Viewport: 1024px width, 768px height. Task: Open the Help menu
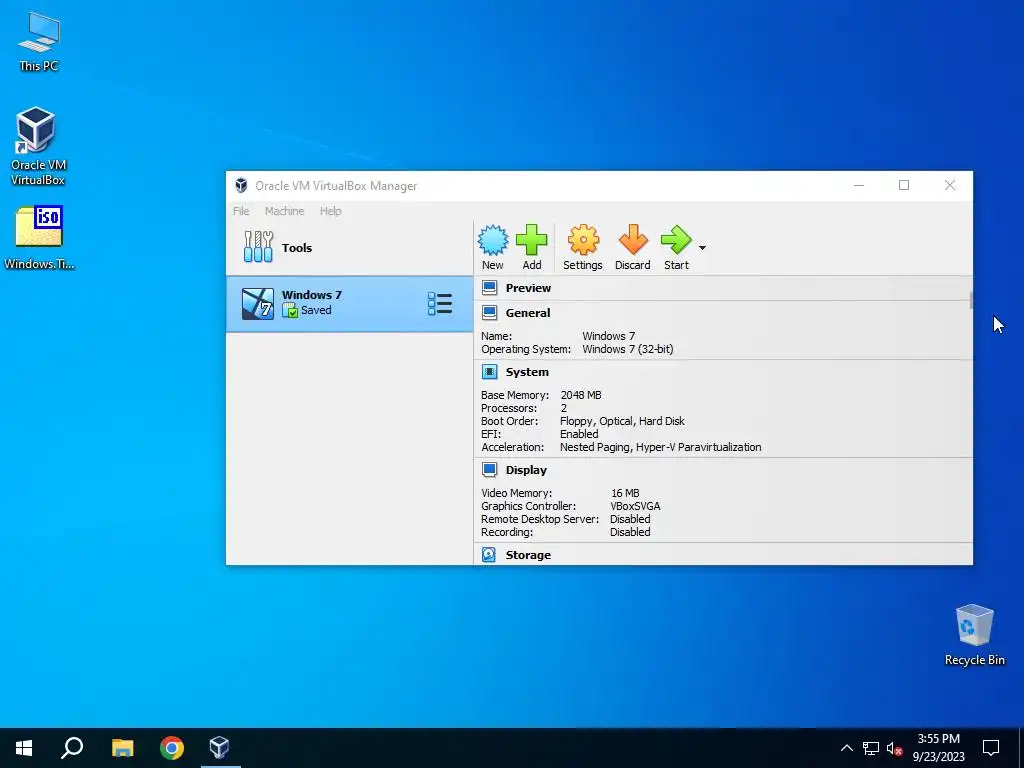[x=330, y=211]
